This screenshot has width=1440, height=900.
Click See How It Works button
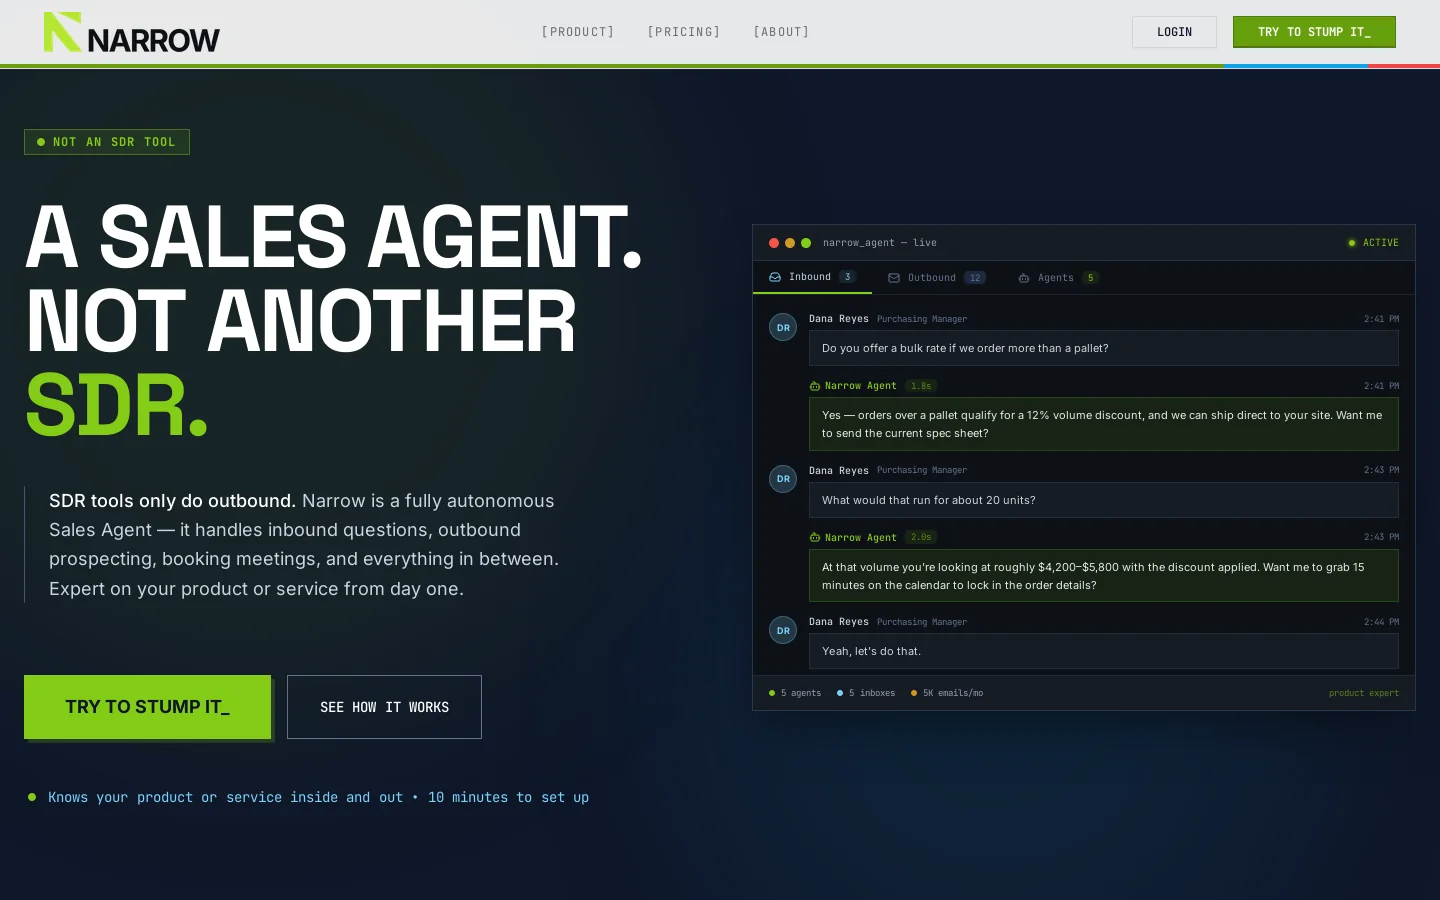[384, 707]
